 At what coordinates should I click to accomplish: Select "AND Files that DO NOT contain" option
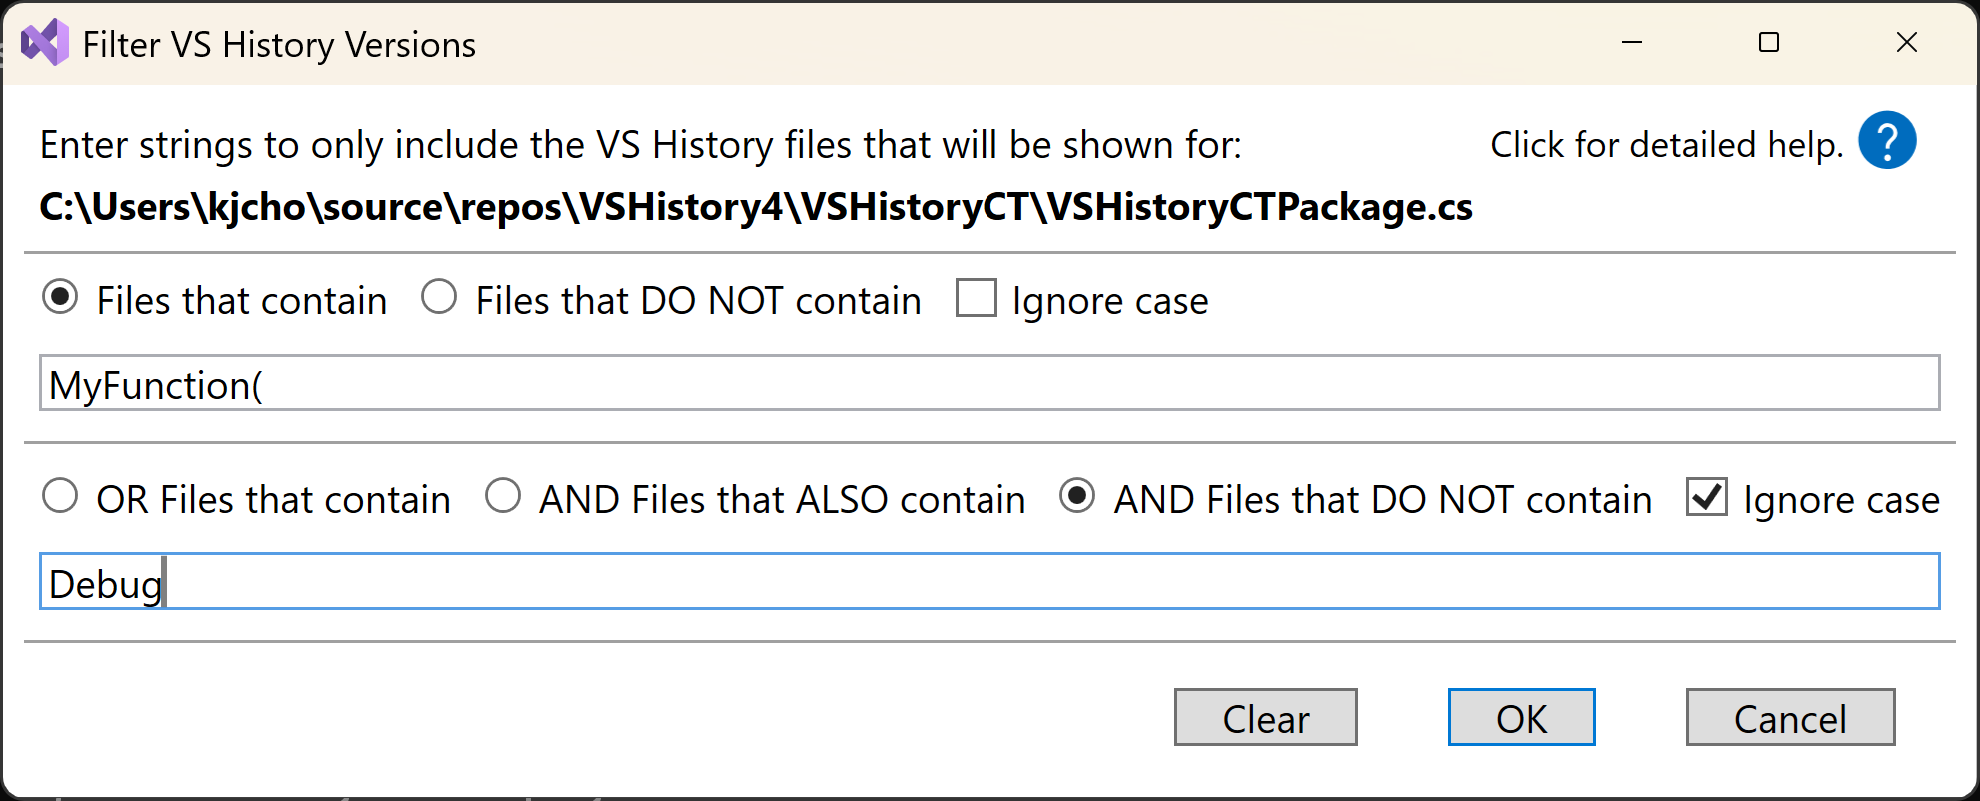[x=1077, y=496]
